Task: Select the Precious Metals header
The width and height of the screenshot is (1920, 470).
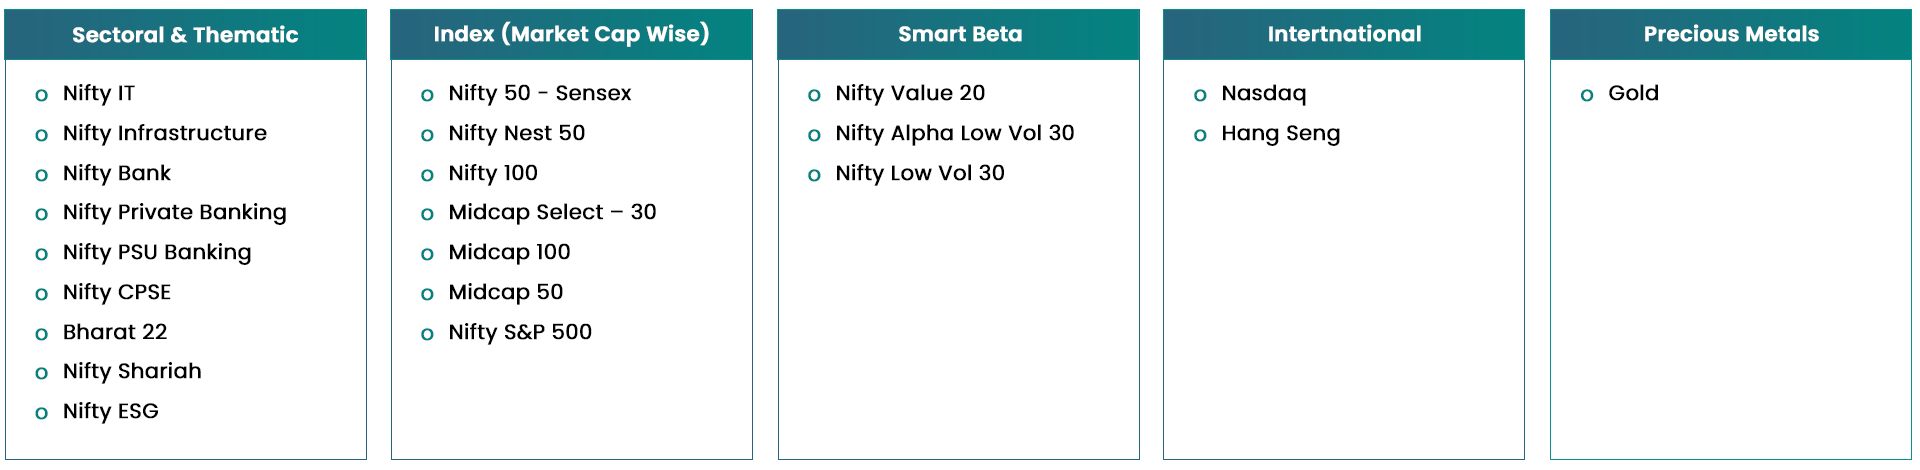Action: coord(1731,35)
